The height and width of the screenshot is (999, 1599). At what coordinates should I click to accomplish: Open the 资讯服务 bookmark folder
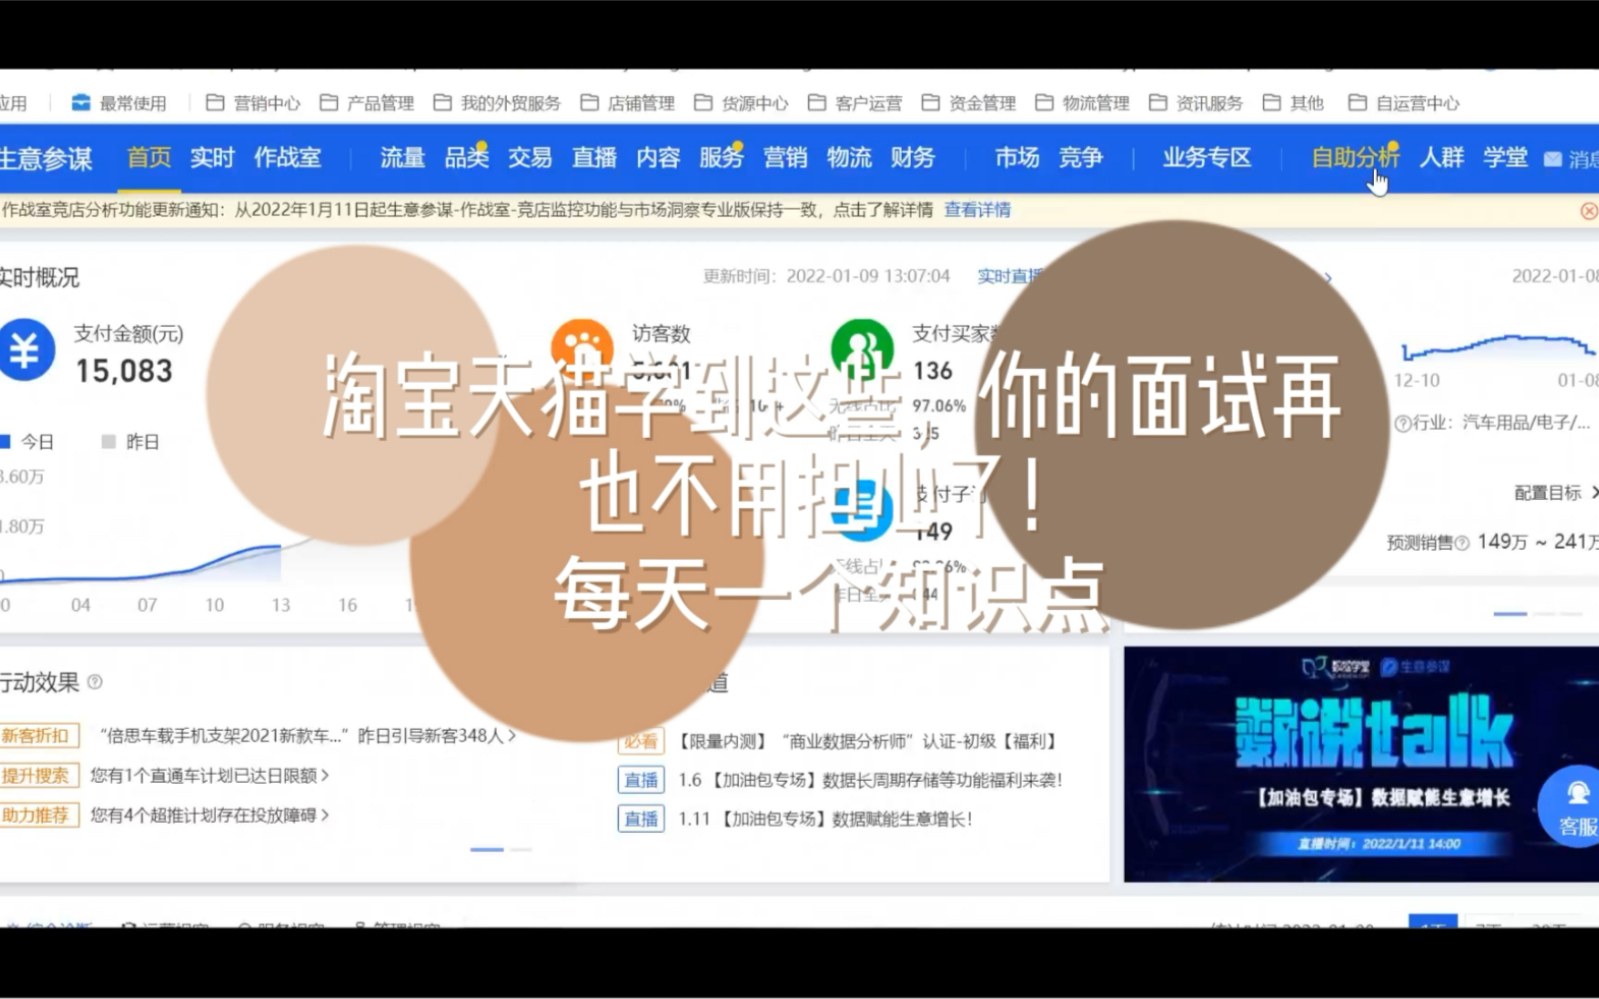click(1196, 103)
